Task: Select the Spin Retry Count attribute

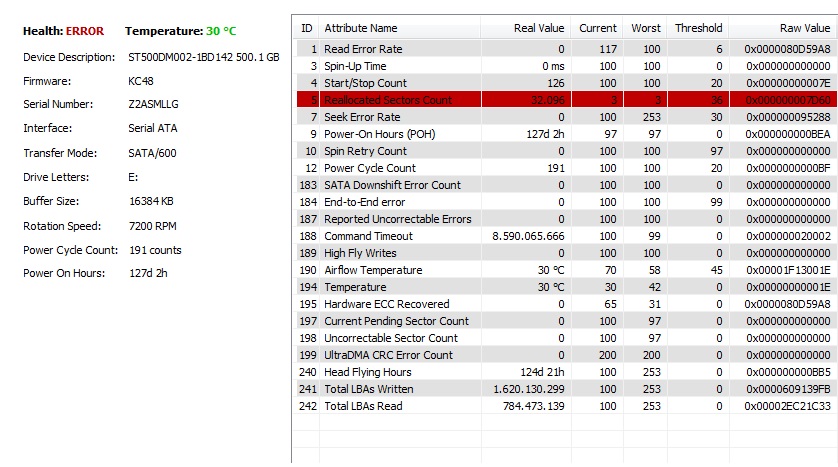Action: click(565, 151)
